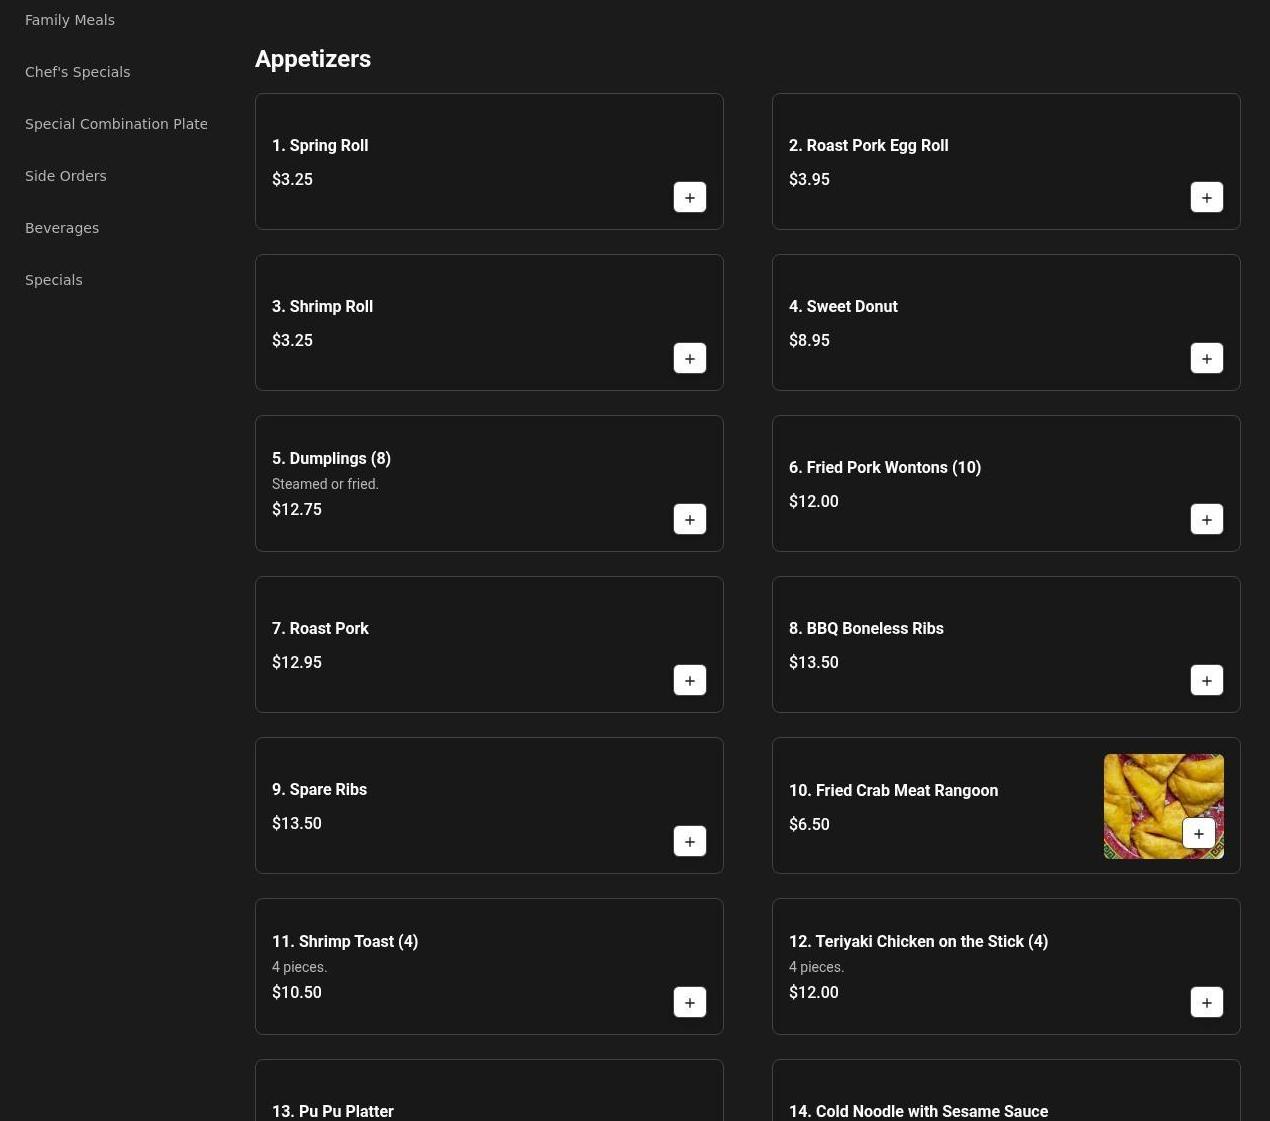Add Shrimp Toast (4) using plus icon
Viewport: 1270px width, 1121px height.
tap(689, 1003)
